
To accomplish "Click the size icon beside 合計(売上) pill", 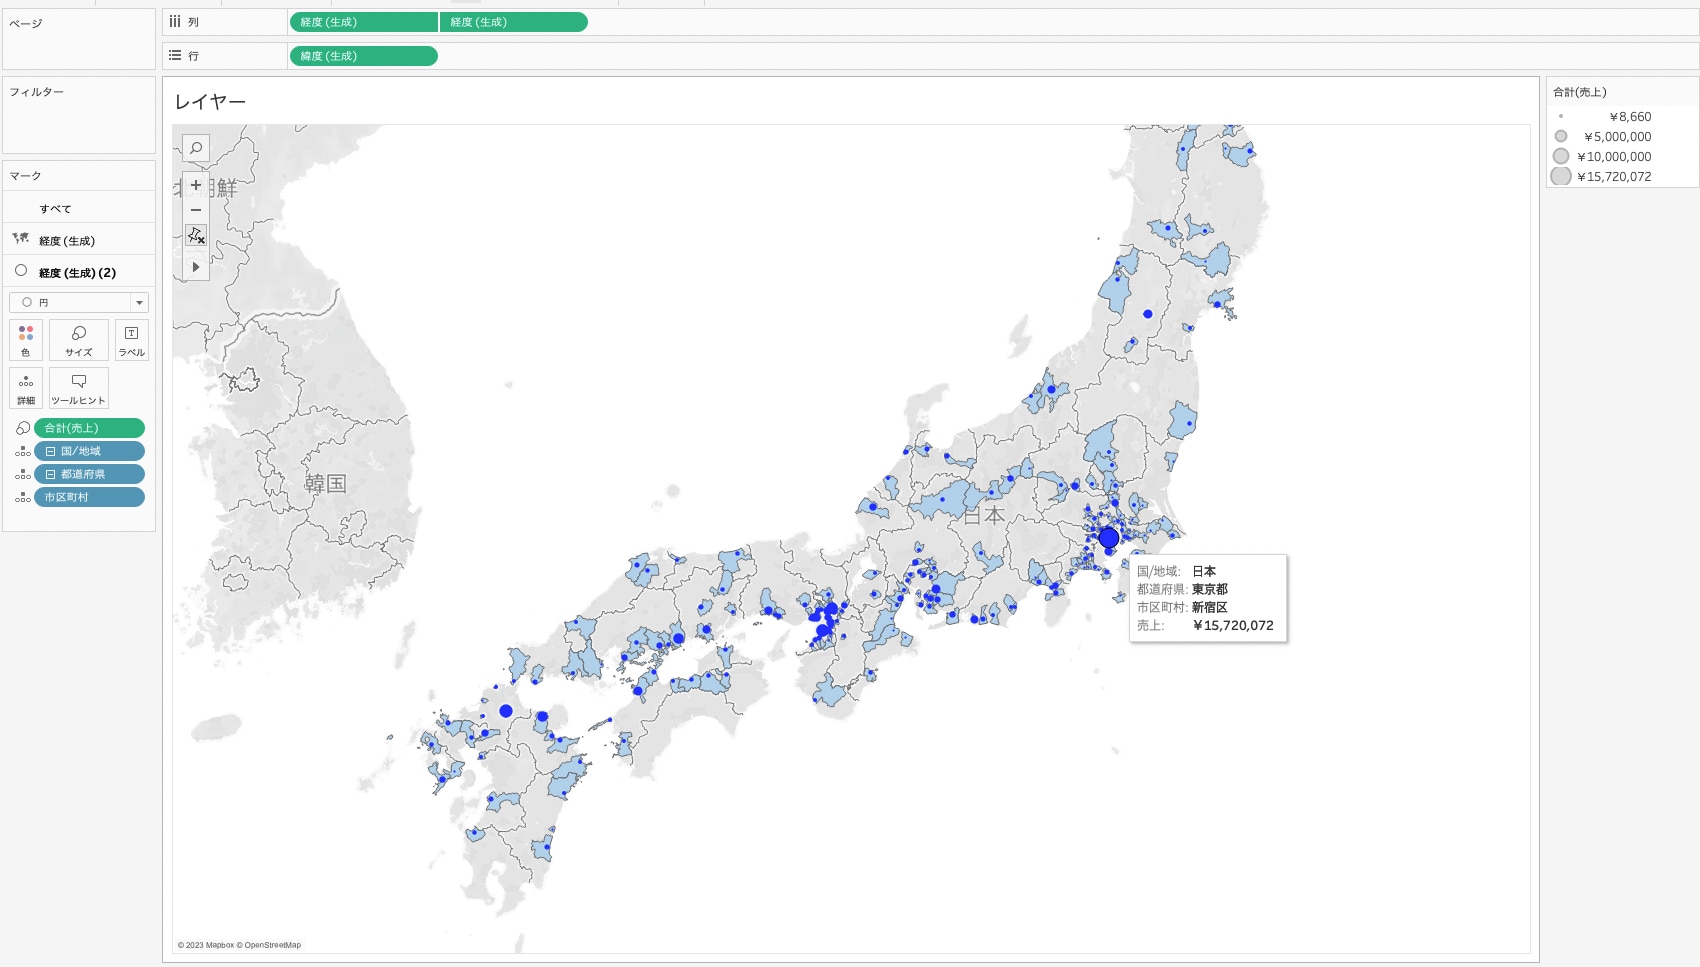I will [x=23, y=428].
